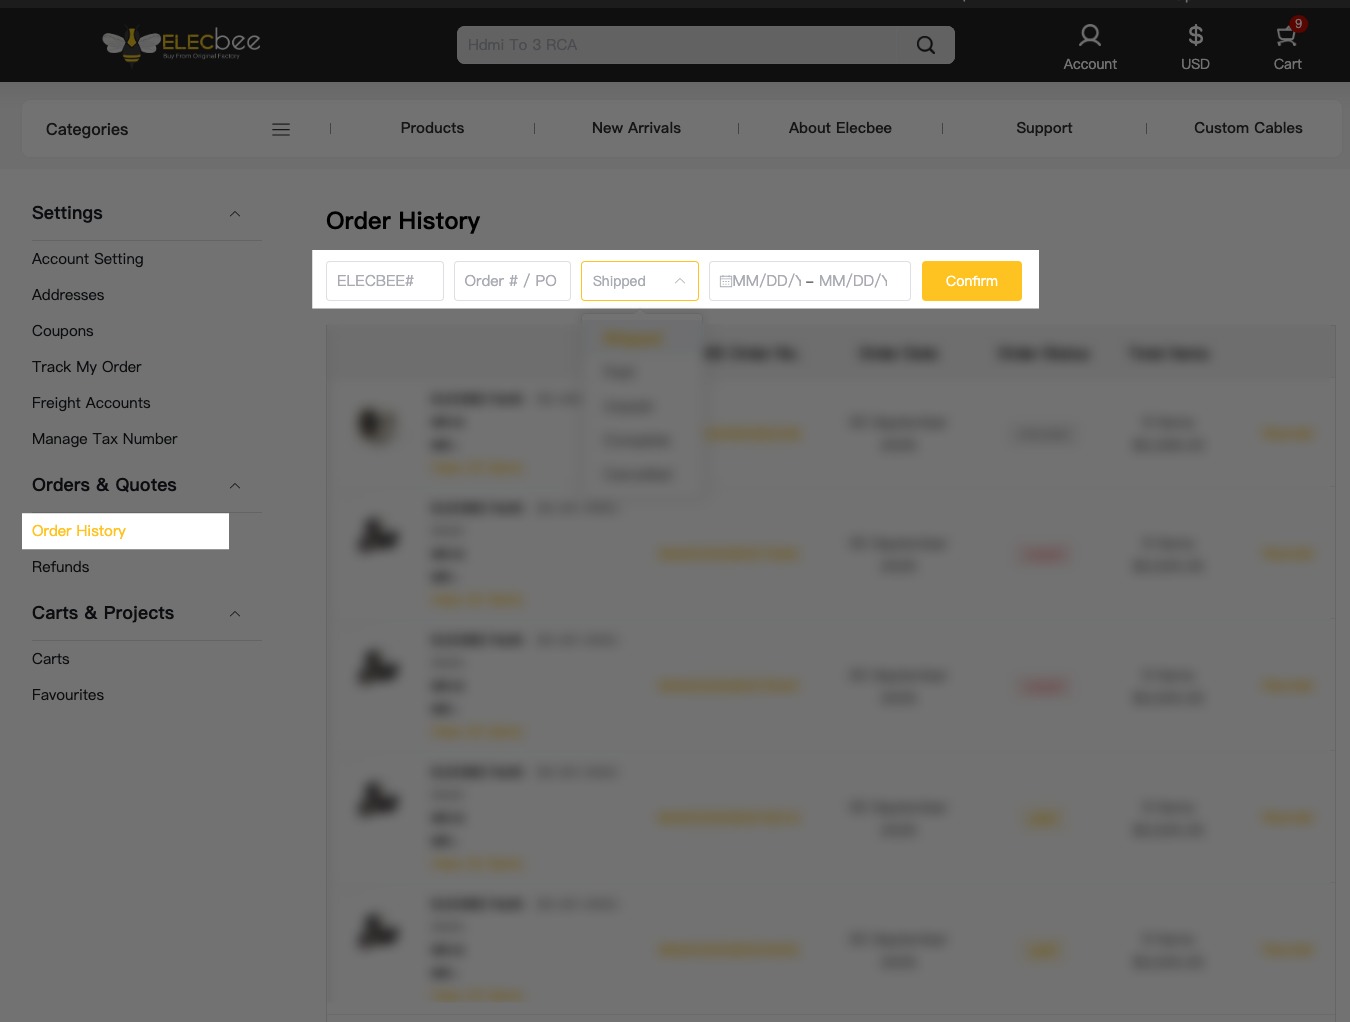1350x1022 pixels.
Task: Open the Categories hamburger menu icon
Action: coord(281,129)
